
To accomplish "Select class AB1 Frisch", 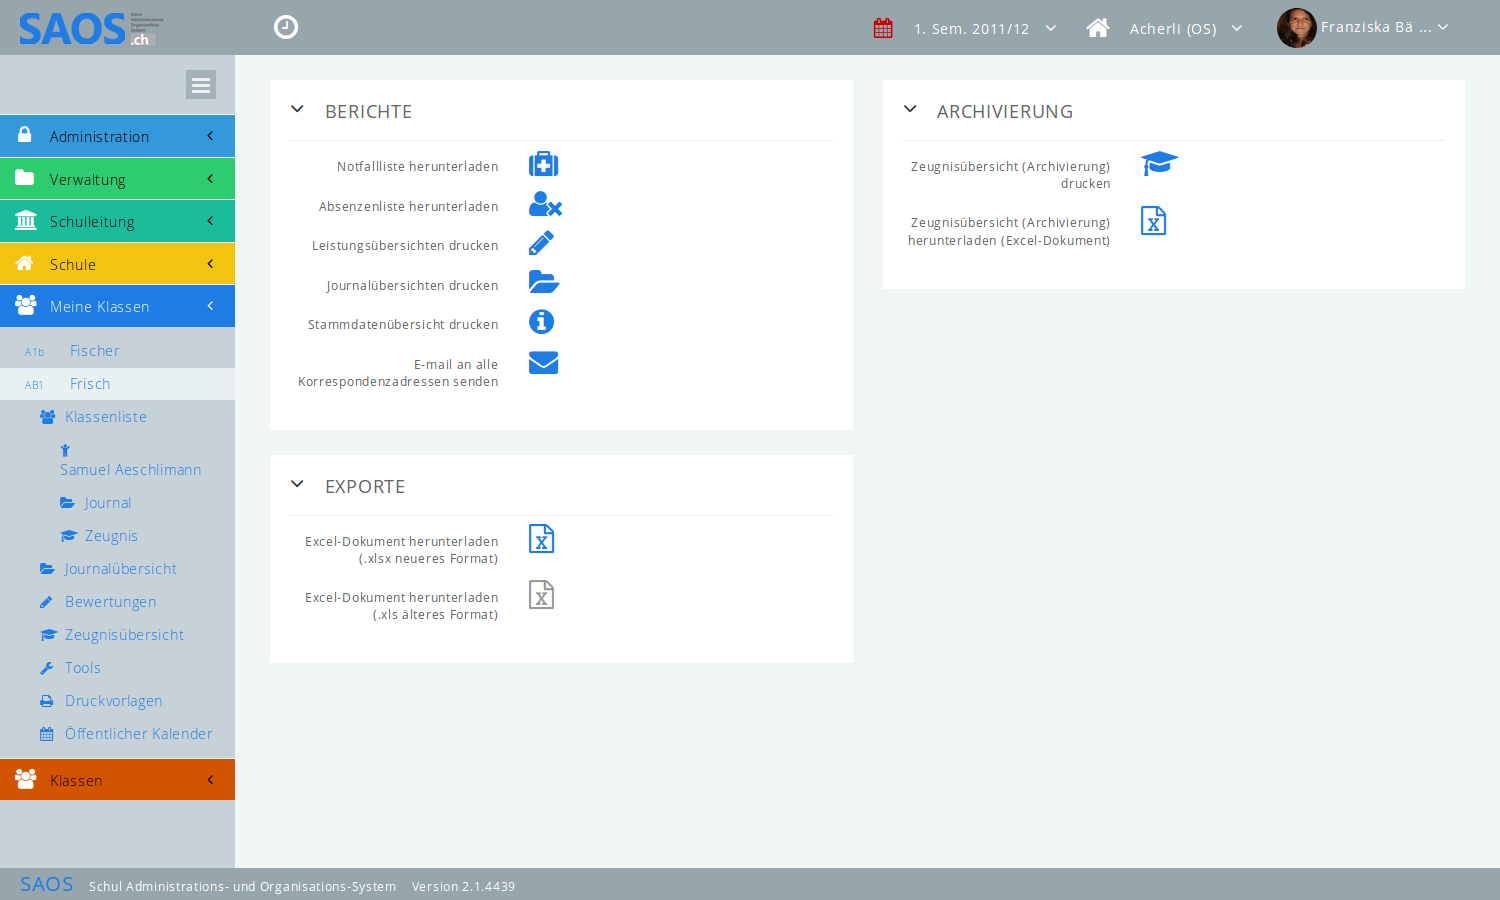I will (117, 384).
